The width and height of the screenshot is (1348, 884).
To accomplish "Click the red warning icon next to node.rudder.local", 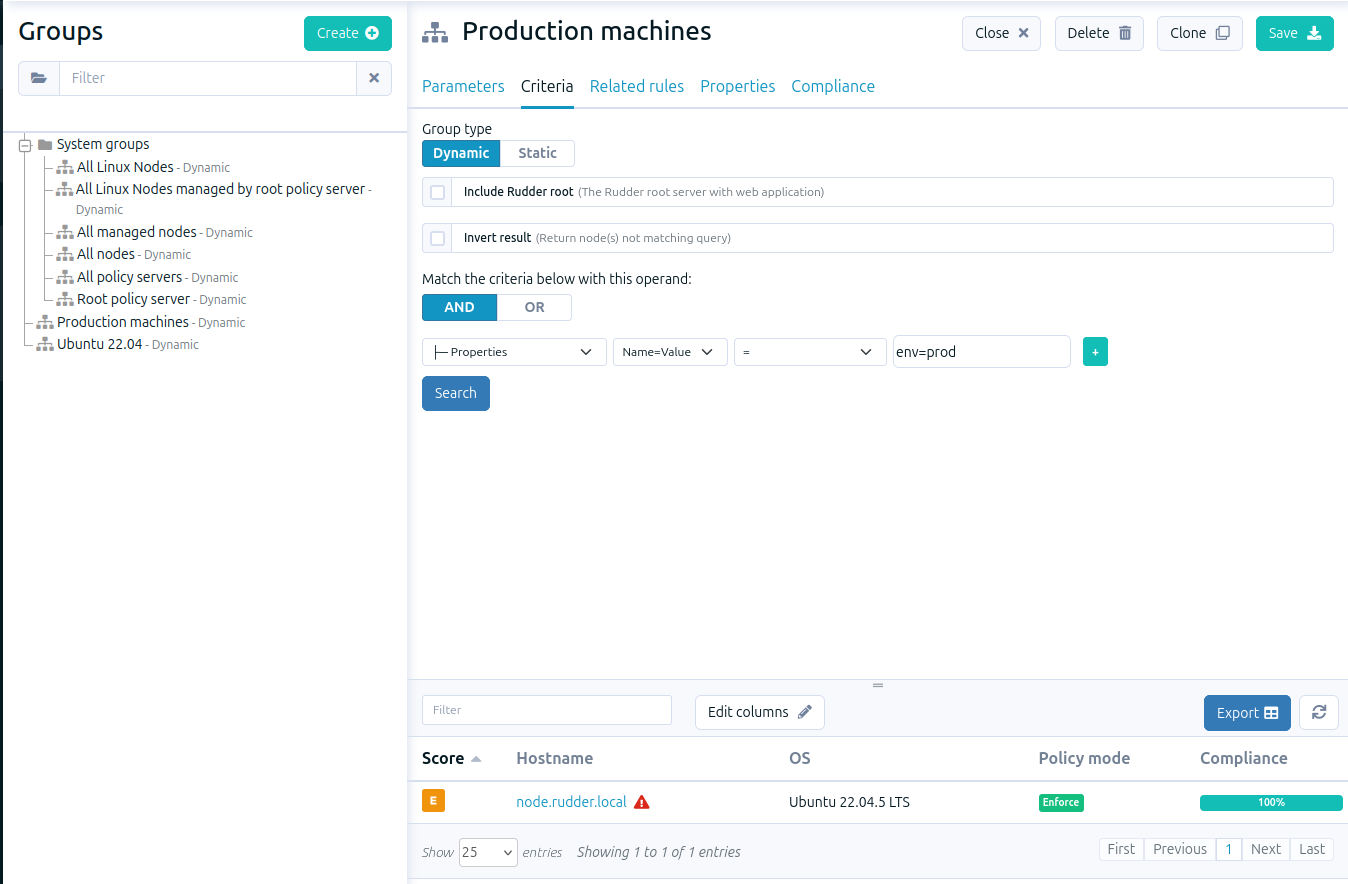I will pyautogui.click(x=642, y=802).
